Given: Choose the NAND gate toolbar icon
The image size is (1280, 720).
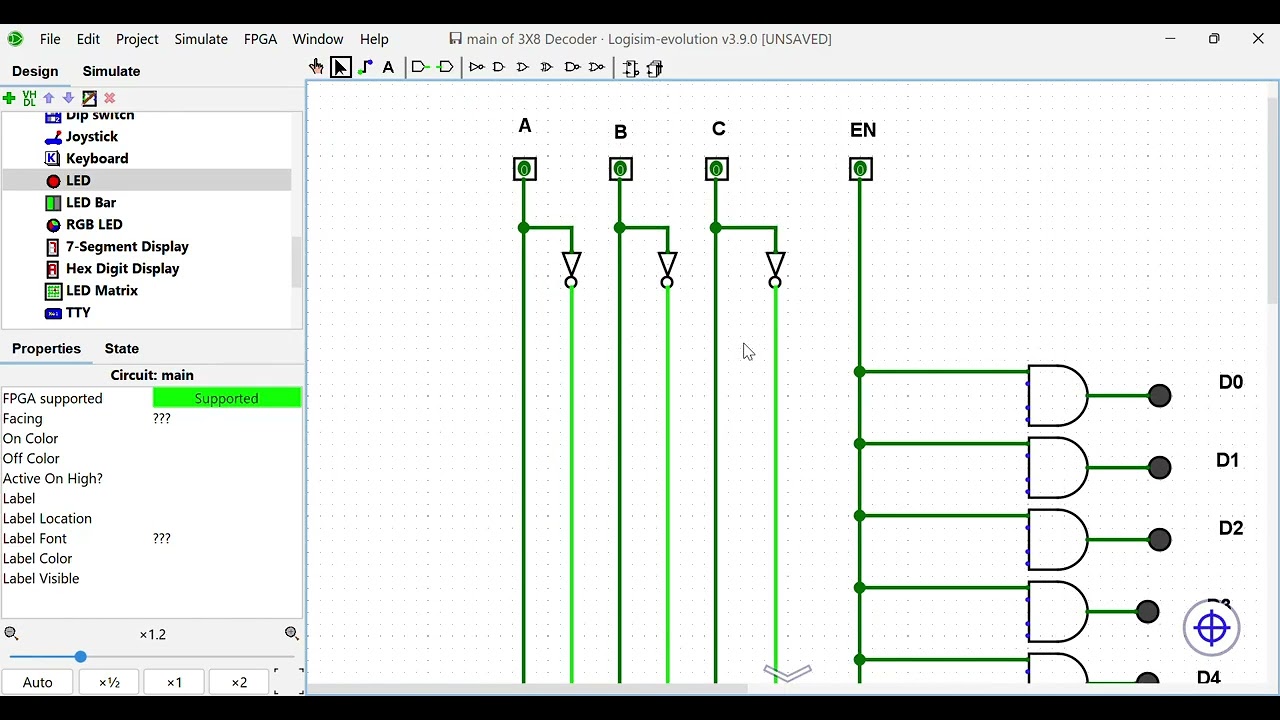Looking at the screenshot, I should [x=572, y=67].
